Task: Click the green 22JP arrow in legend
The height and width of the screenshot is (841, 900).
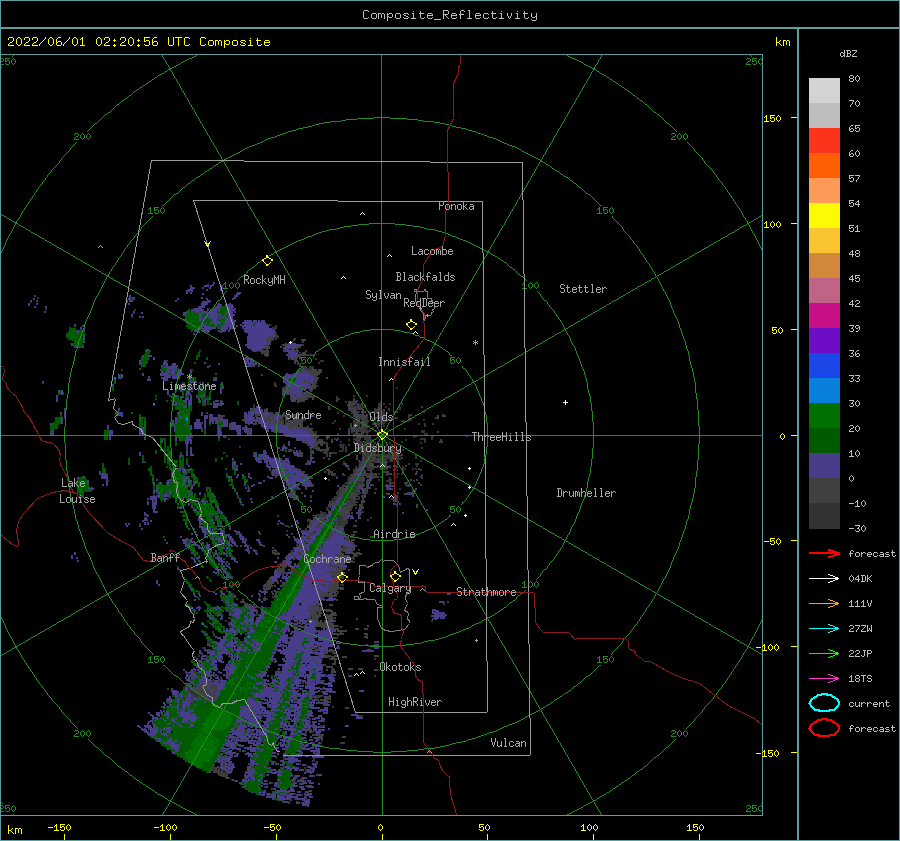Action: pos(824,653)
